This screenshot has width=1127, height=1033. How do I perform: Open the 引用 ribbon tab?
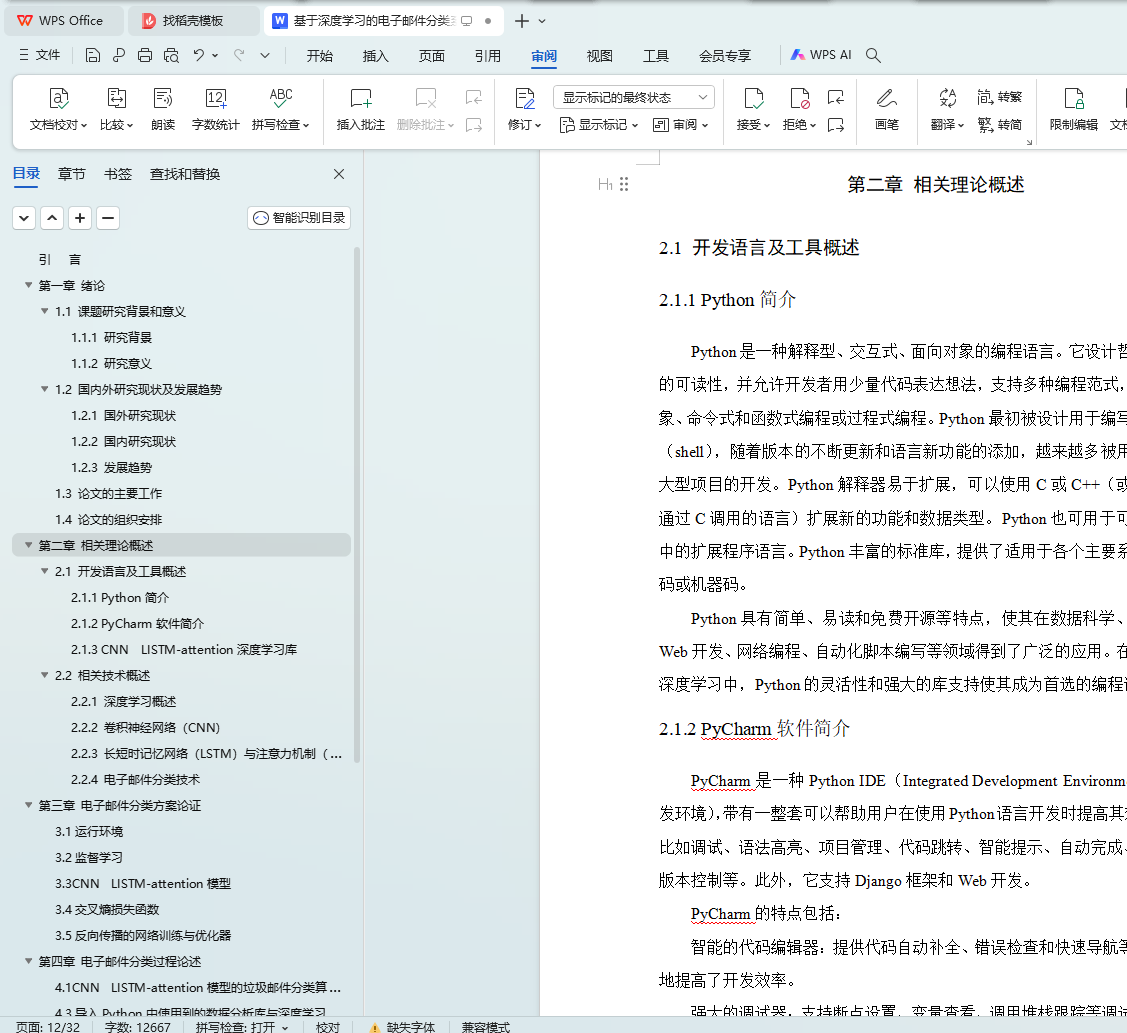(487, 56)
